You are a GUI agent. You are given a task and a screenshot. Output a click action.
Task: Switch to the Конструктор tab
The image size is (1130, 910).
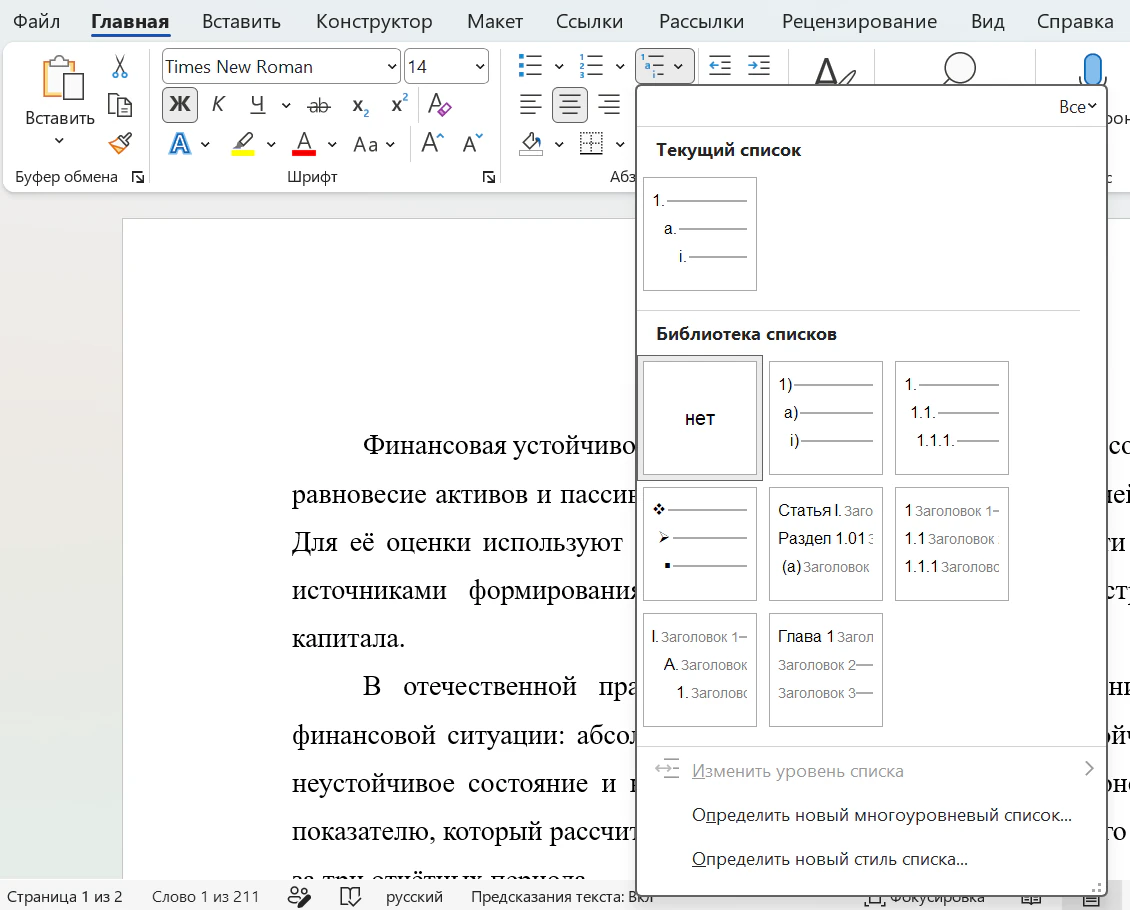[374, 22]
